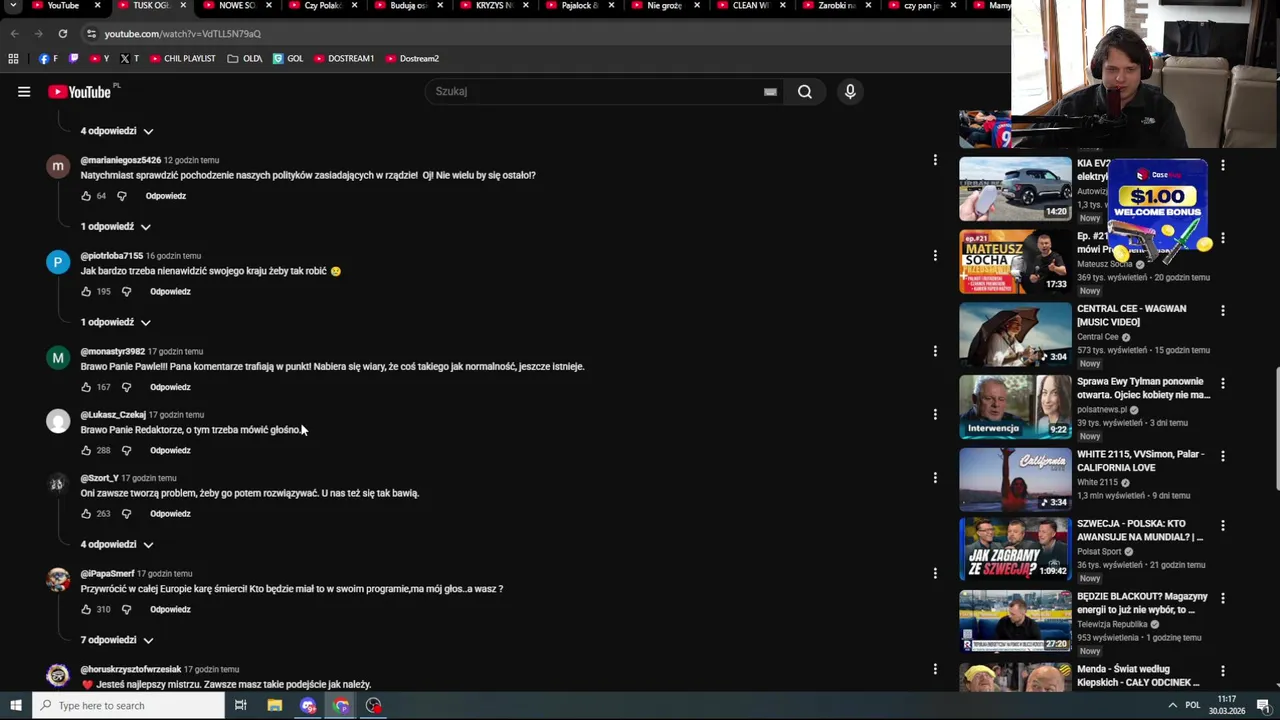
Task: Reply to @monastyr3982 with Odpowiedz
Action: click(170, 387)
